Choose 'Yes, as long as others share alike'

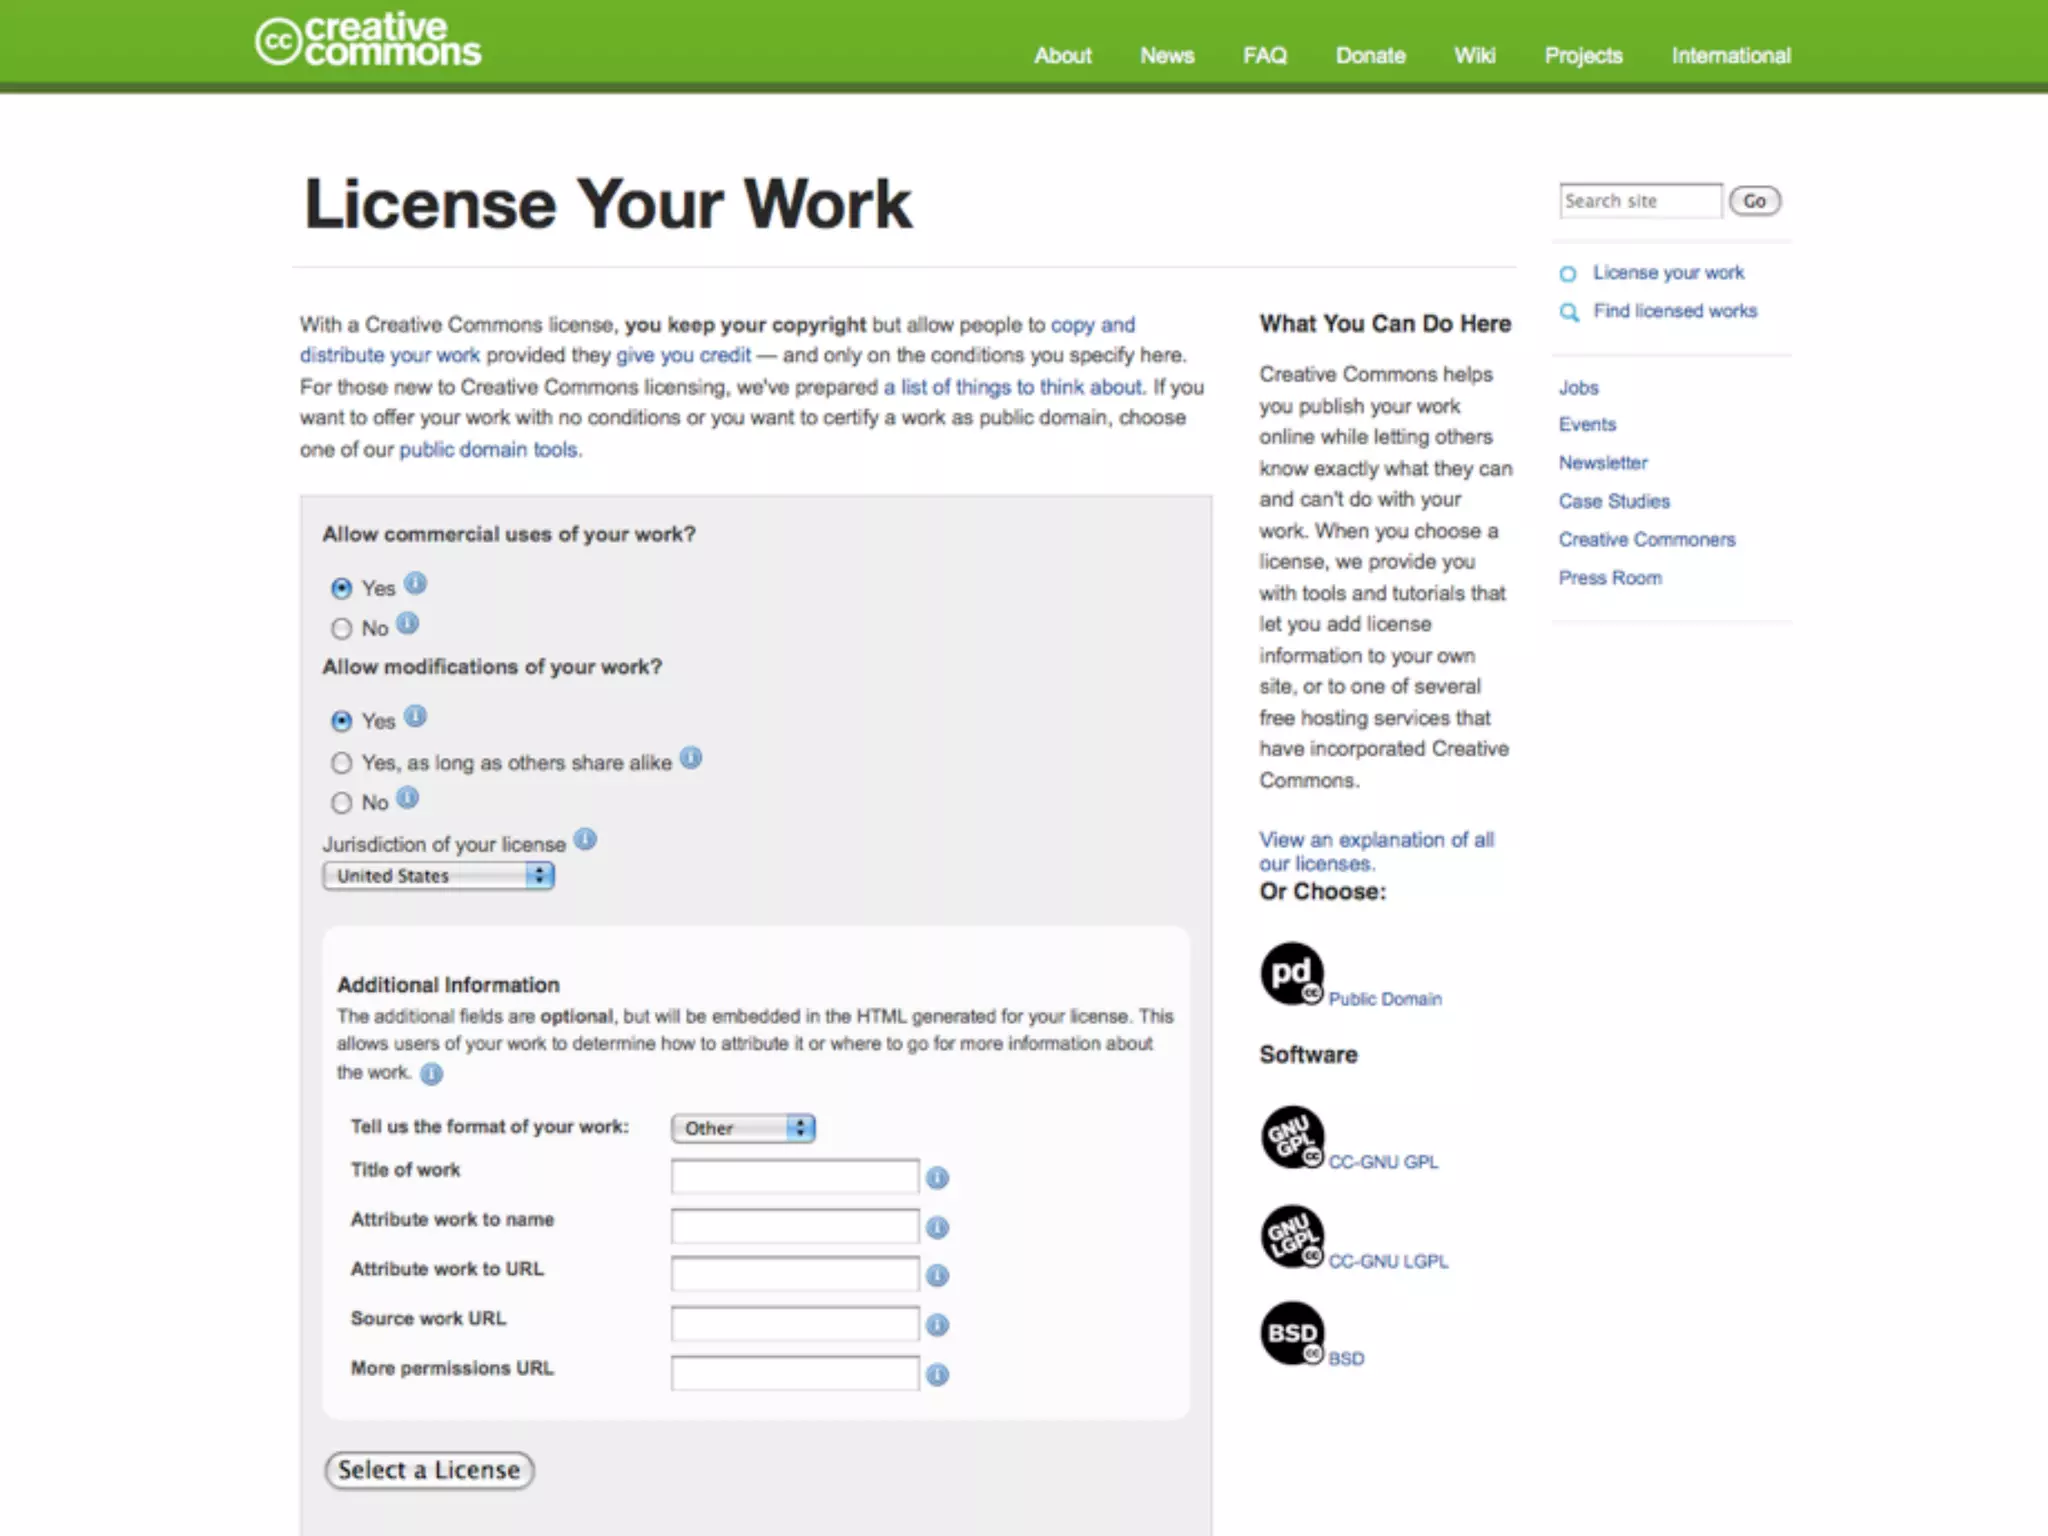(x=342, y=763)
